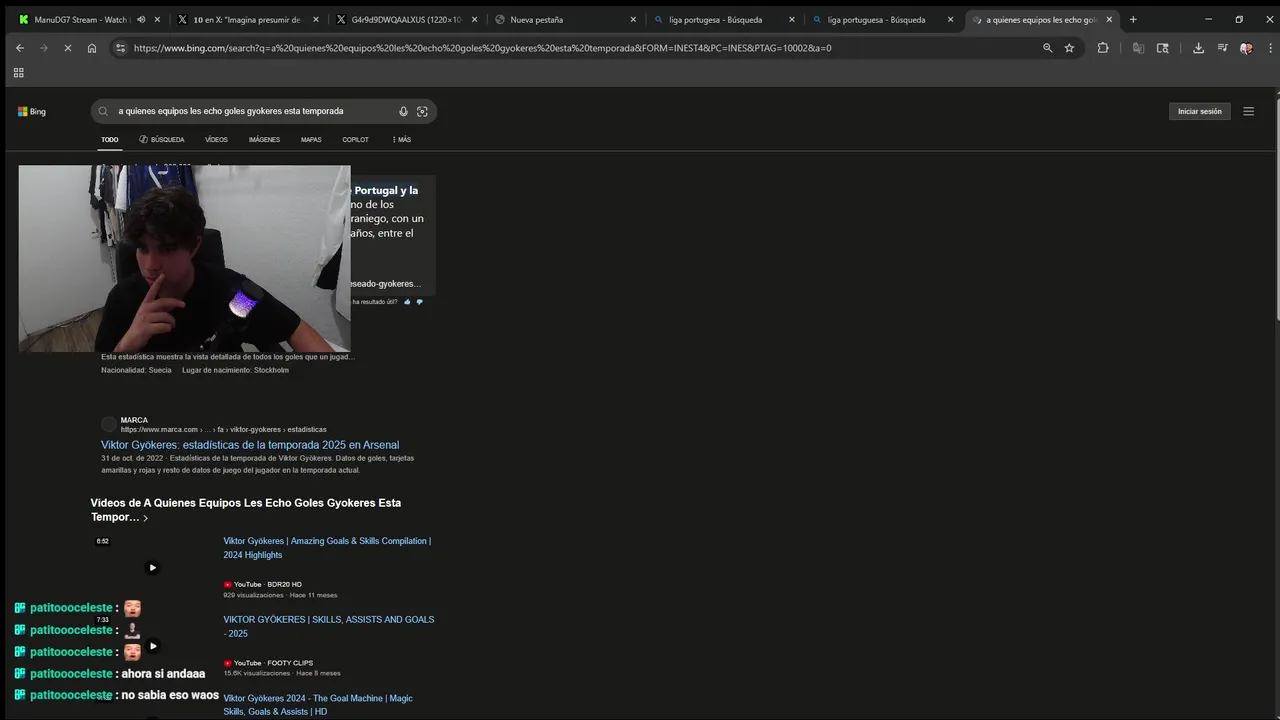Open Amazing Goals & Skills Compilation title link
The width and height of the screenshot is (1280, 720).
327,548
